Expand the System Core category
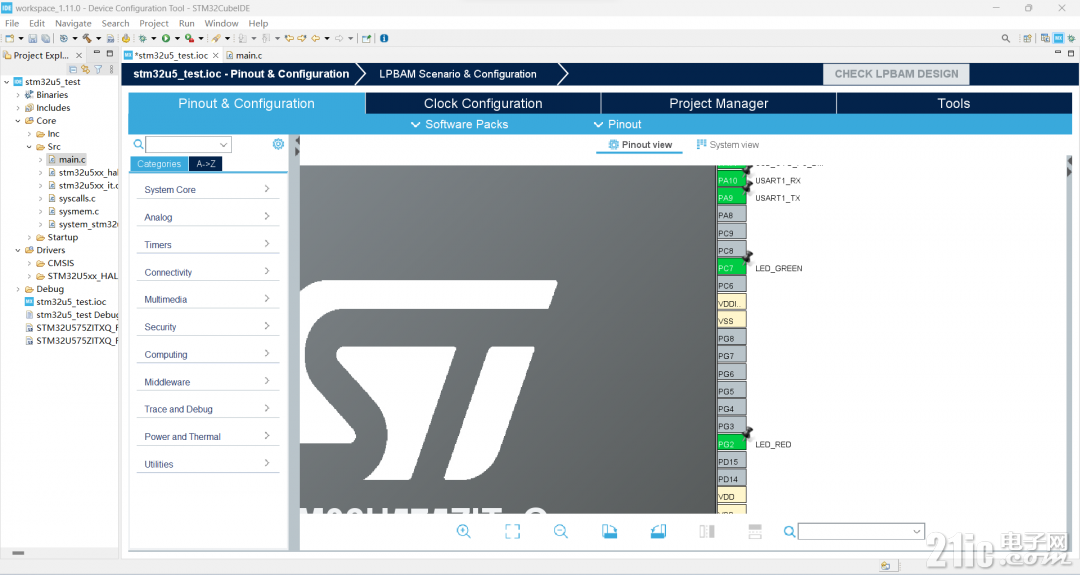The width and height of the screenshot is (1080, 575). click(207, 189)
